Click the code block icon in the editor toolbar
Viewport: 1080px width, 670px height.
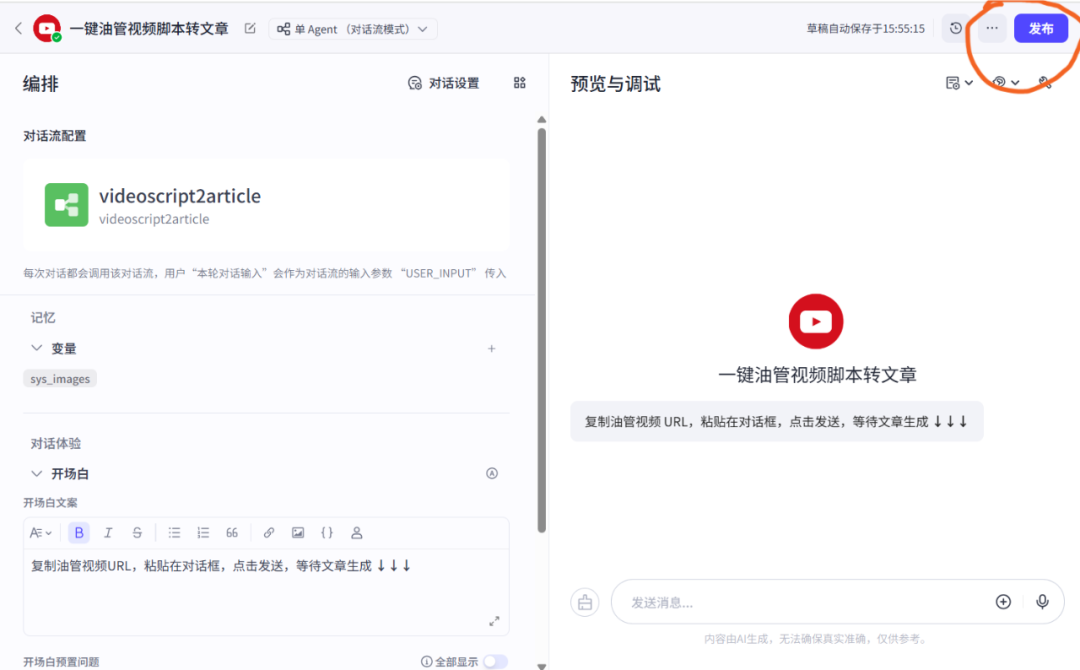[327, 532]
